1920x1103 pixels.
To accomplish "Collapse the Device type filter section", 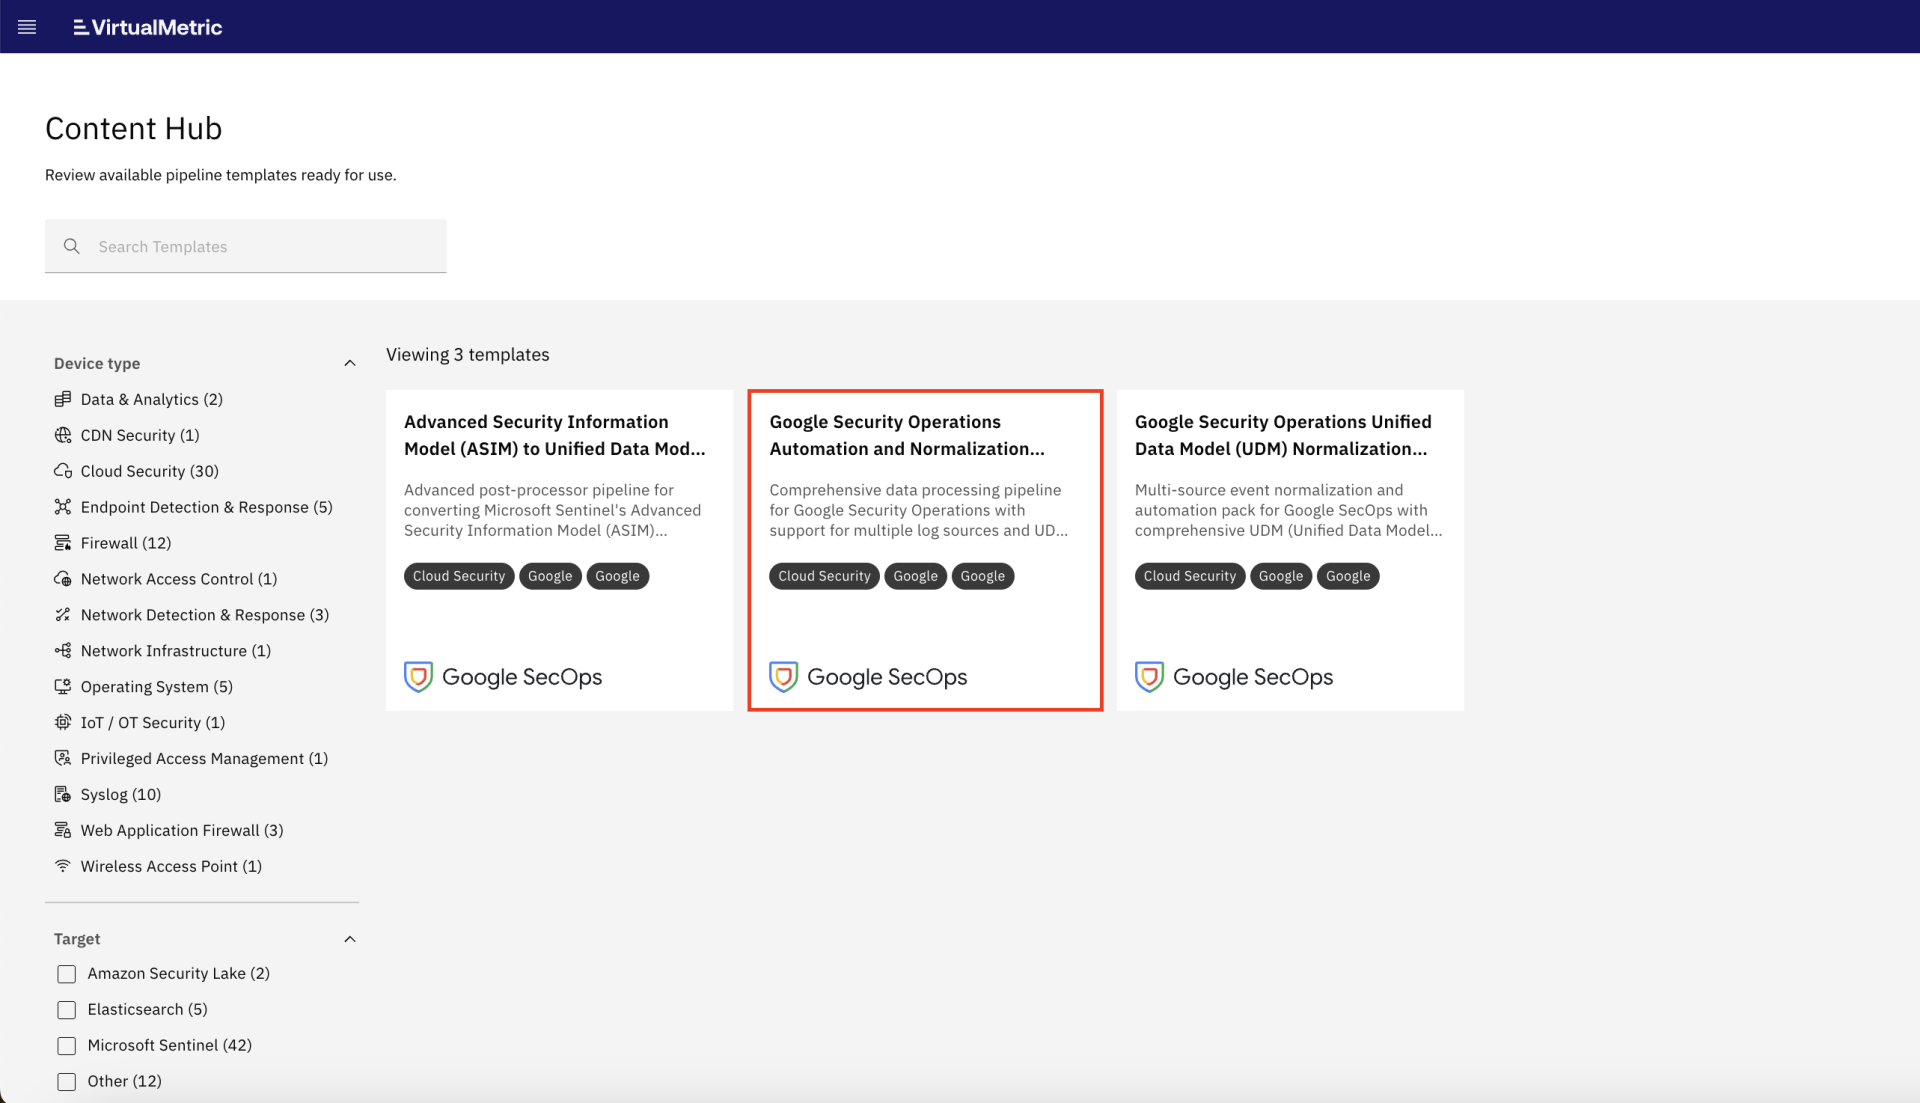I will pos(349,362).
